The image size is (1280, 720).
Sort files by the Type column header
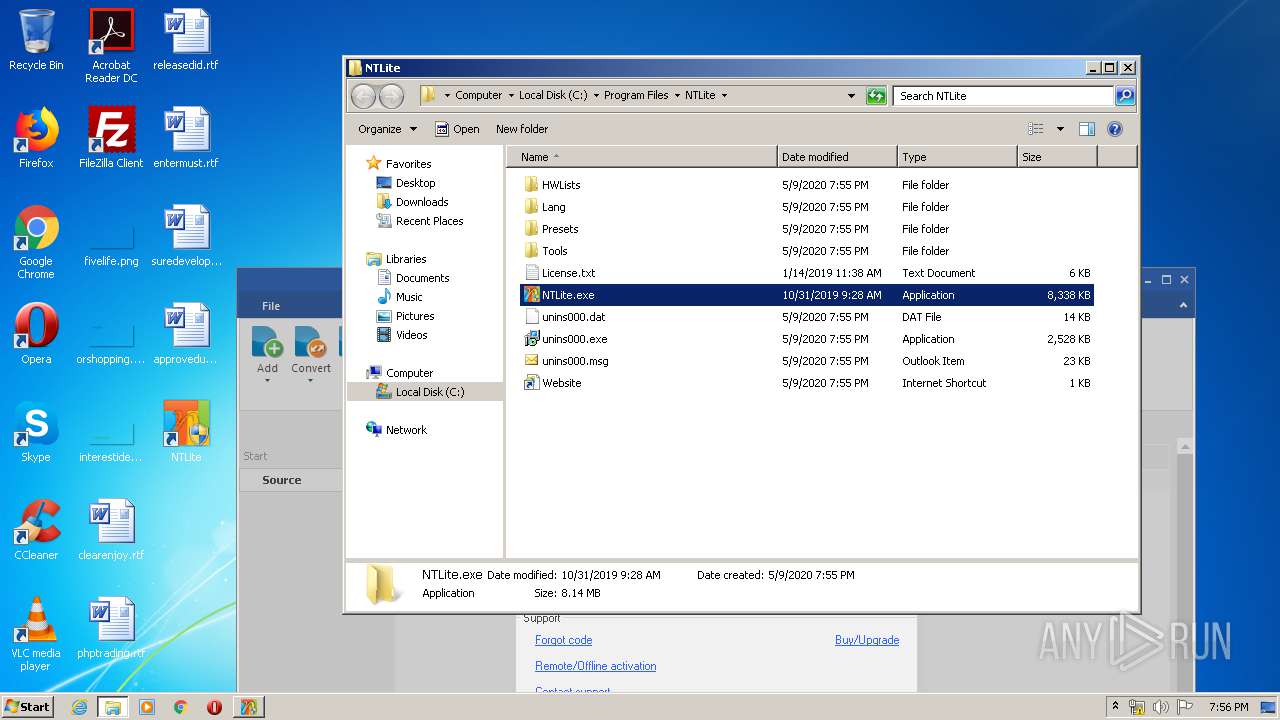tap(957, 157)
